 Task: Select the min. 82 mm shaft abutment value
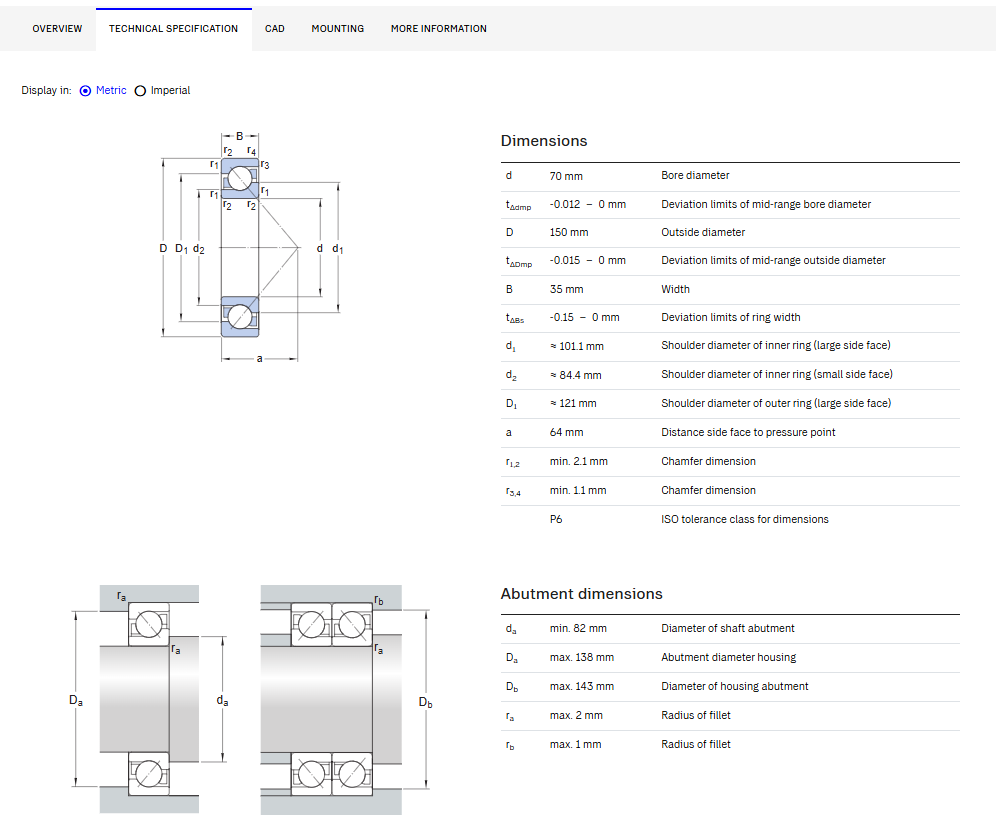coord(577,628)
